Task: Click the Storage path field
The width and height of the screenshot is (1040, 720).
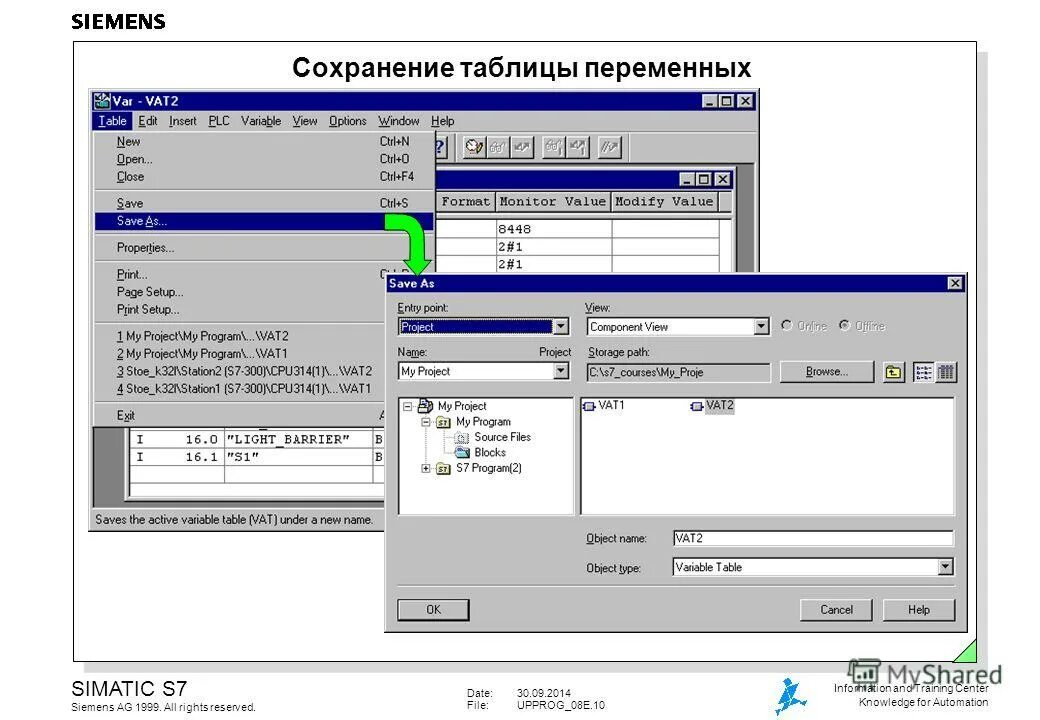Action: 679,372
